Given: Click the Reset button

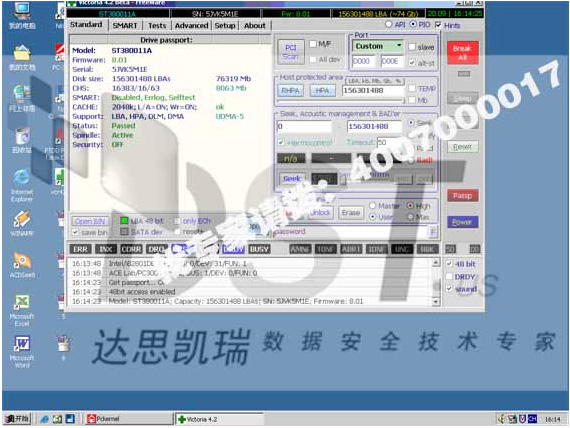Looking at the screenshot, I should tap(462, 147).
